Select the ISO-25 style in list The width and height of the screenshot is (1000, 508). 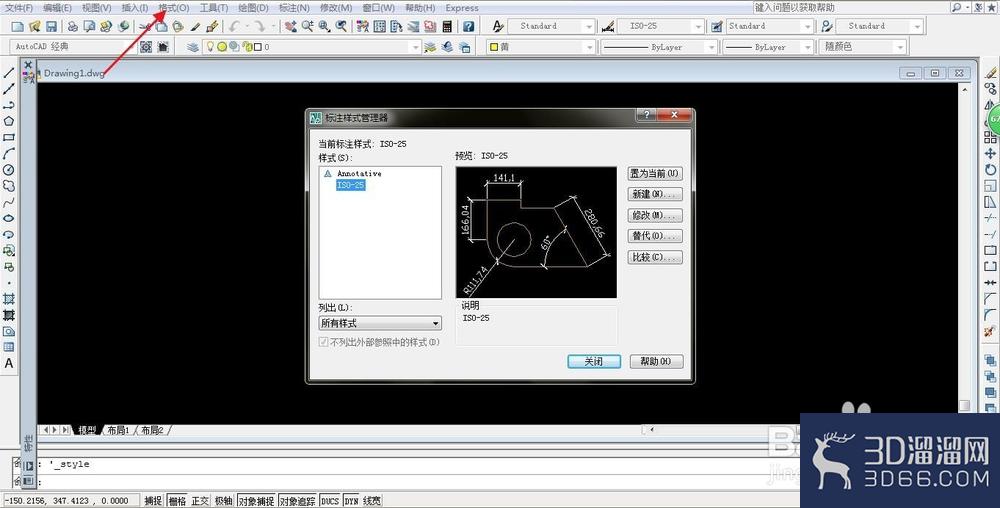(351, 185)
